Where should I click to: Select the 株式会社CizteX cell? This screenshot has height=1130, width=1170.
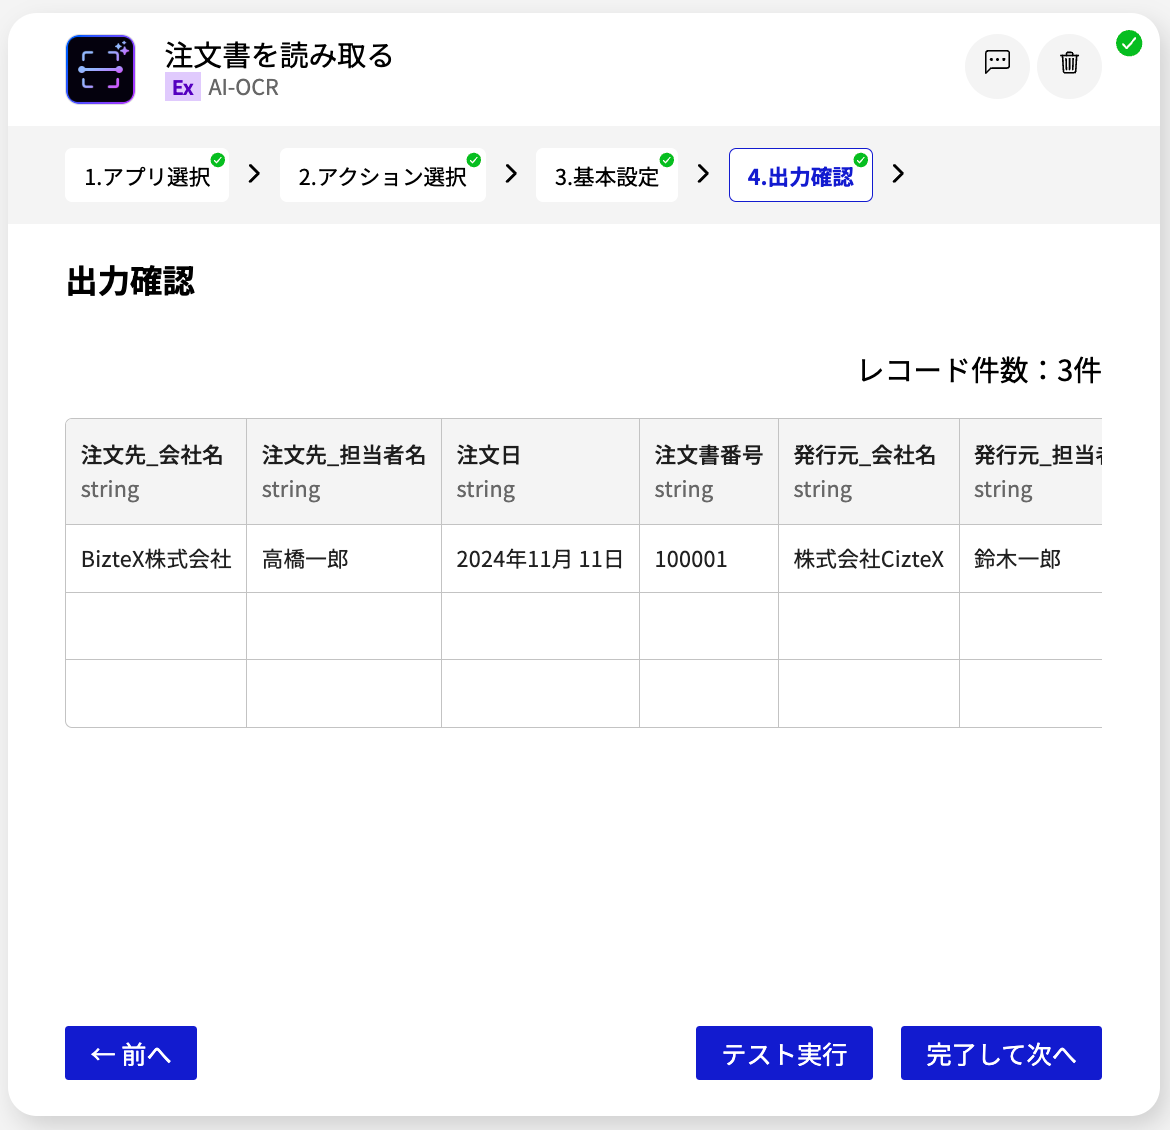(x=869, y=559)
